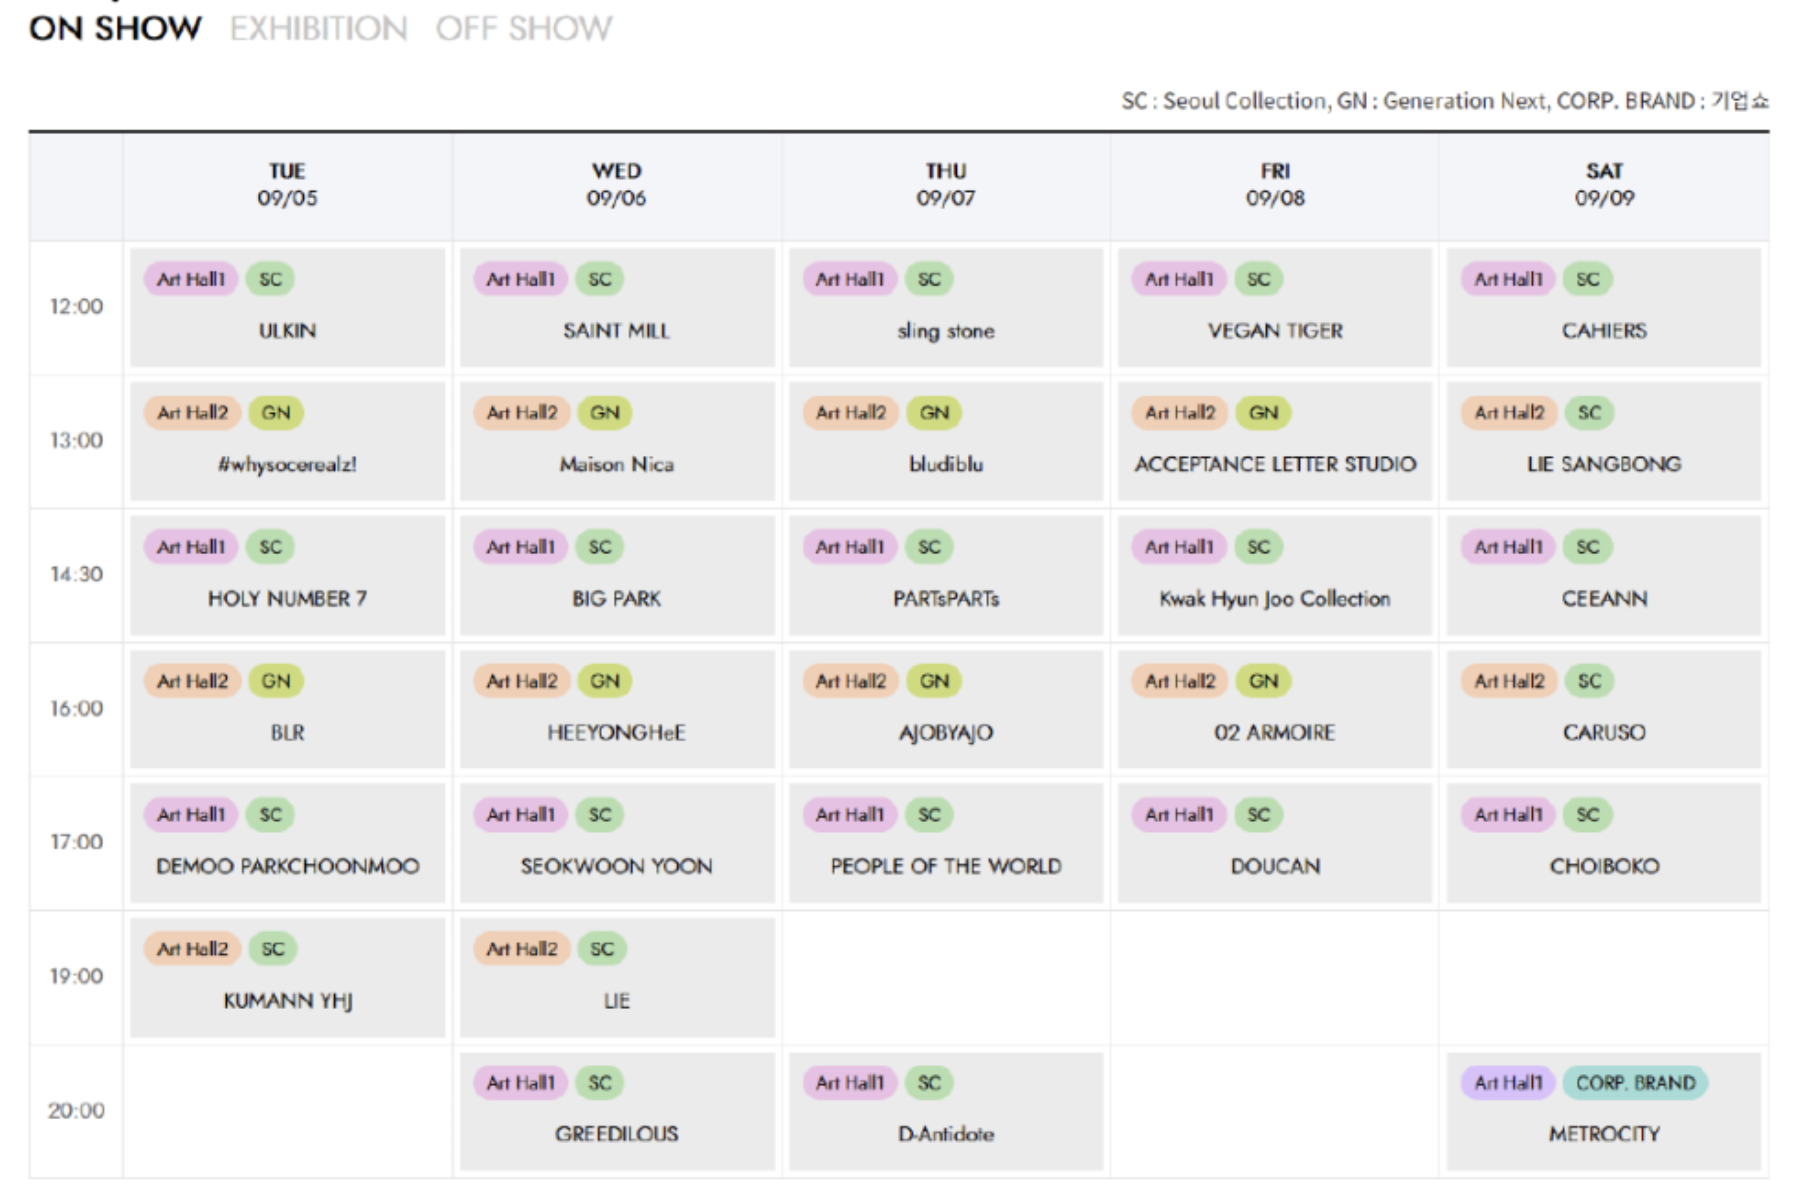Open the METROCITY show

pos(1603,1111)
